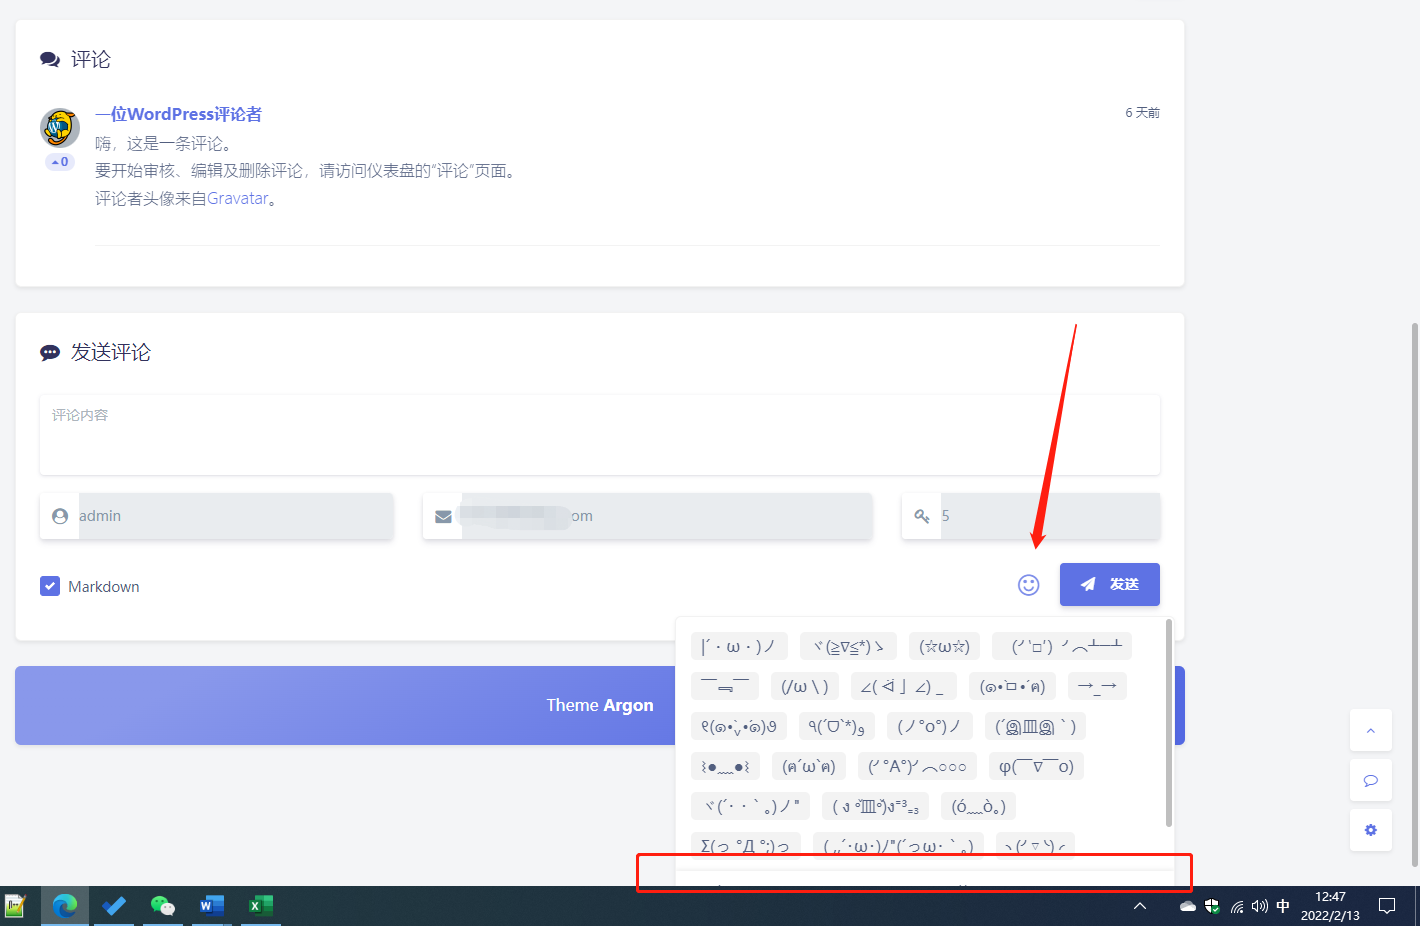
Task: Open the notification center icon
Action: (1387, 906)
